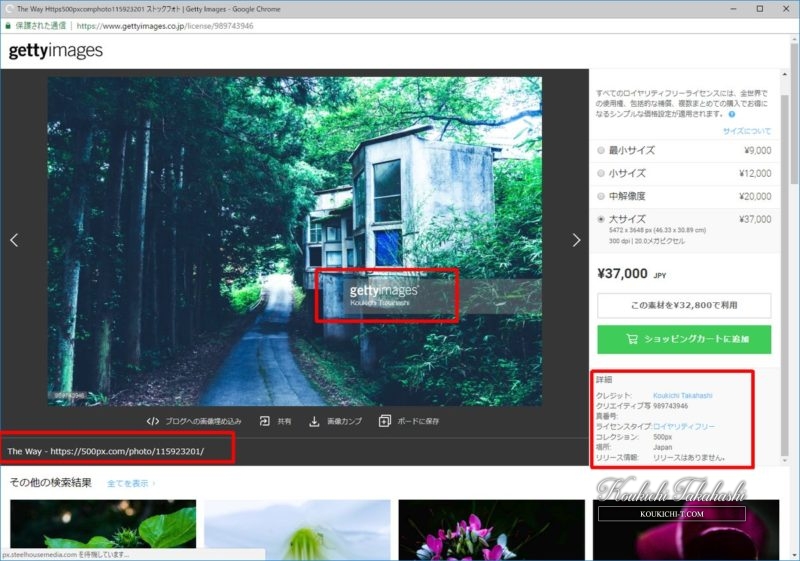Open the dark magenta flower thumbnail result
Screen dimensions: 800x561
pos(686,529)
